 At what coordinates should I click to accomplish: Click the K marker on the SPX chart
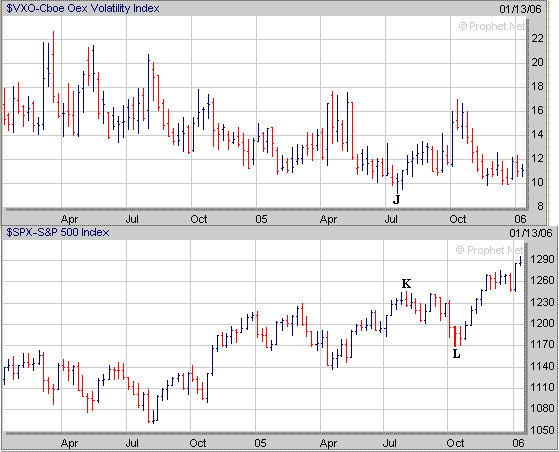click(406, 284)
